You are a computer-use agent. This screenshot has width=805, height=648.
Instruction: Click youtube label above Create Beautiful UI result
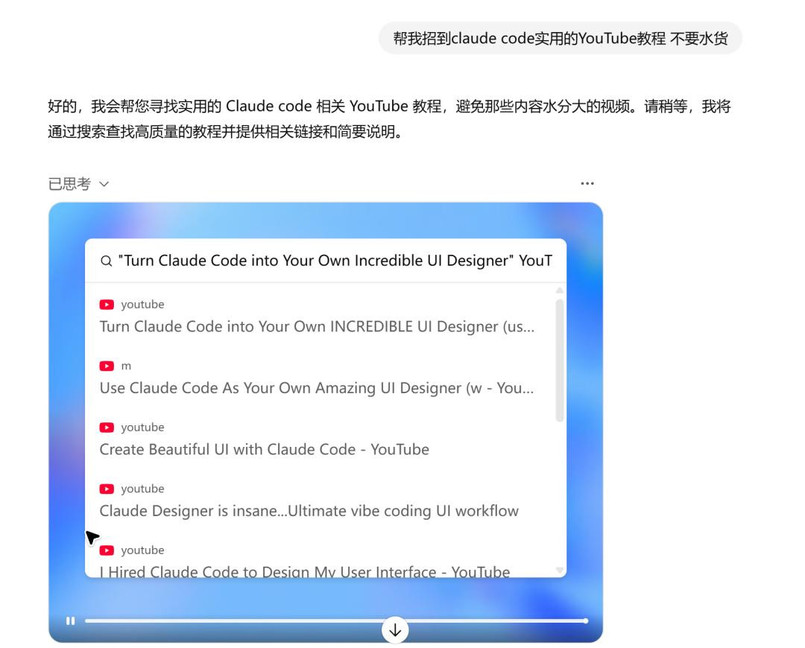coord(142,427)
